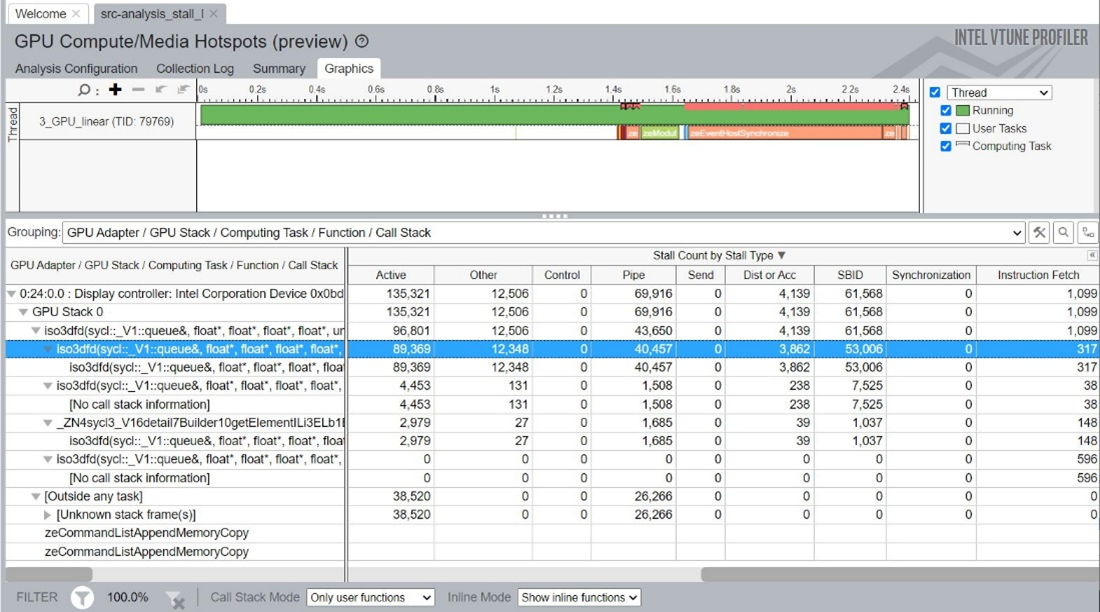Open the Call Stack Mode dropdown
The width and height of the screenshot is (1100, 612).
pos(370,597)
